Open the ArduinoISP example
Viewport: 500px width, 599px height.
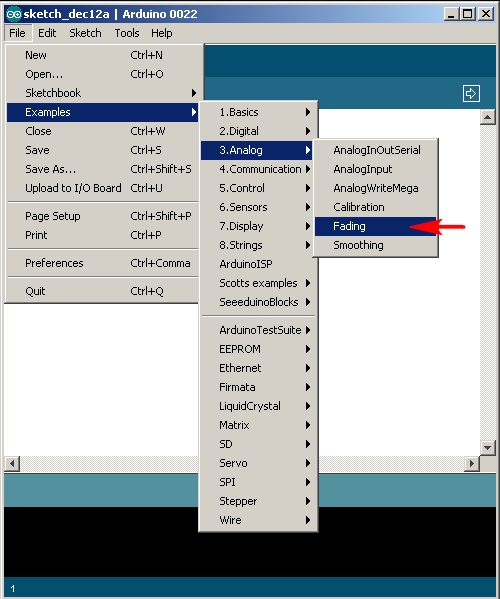[258, 264]
